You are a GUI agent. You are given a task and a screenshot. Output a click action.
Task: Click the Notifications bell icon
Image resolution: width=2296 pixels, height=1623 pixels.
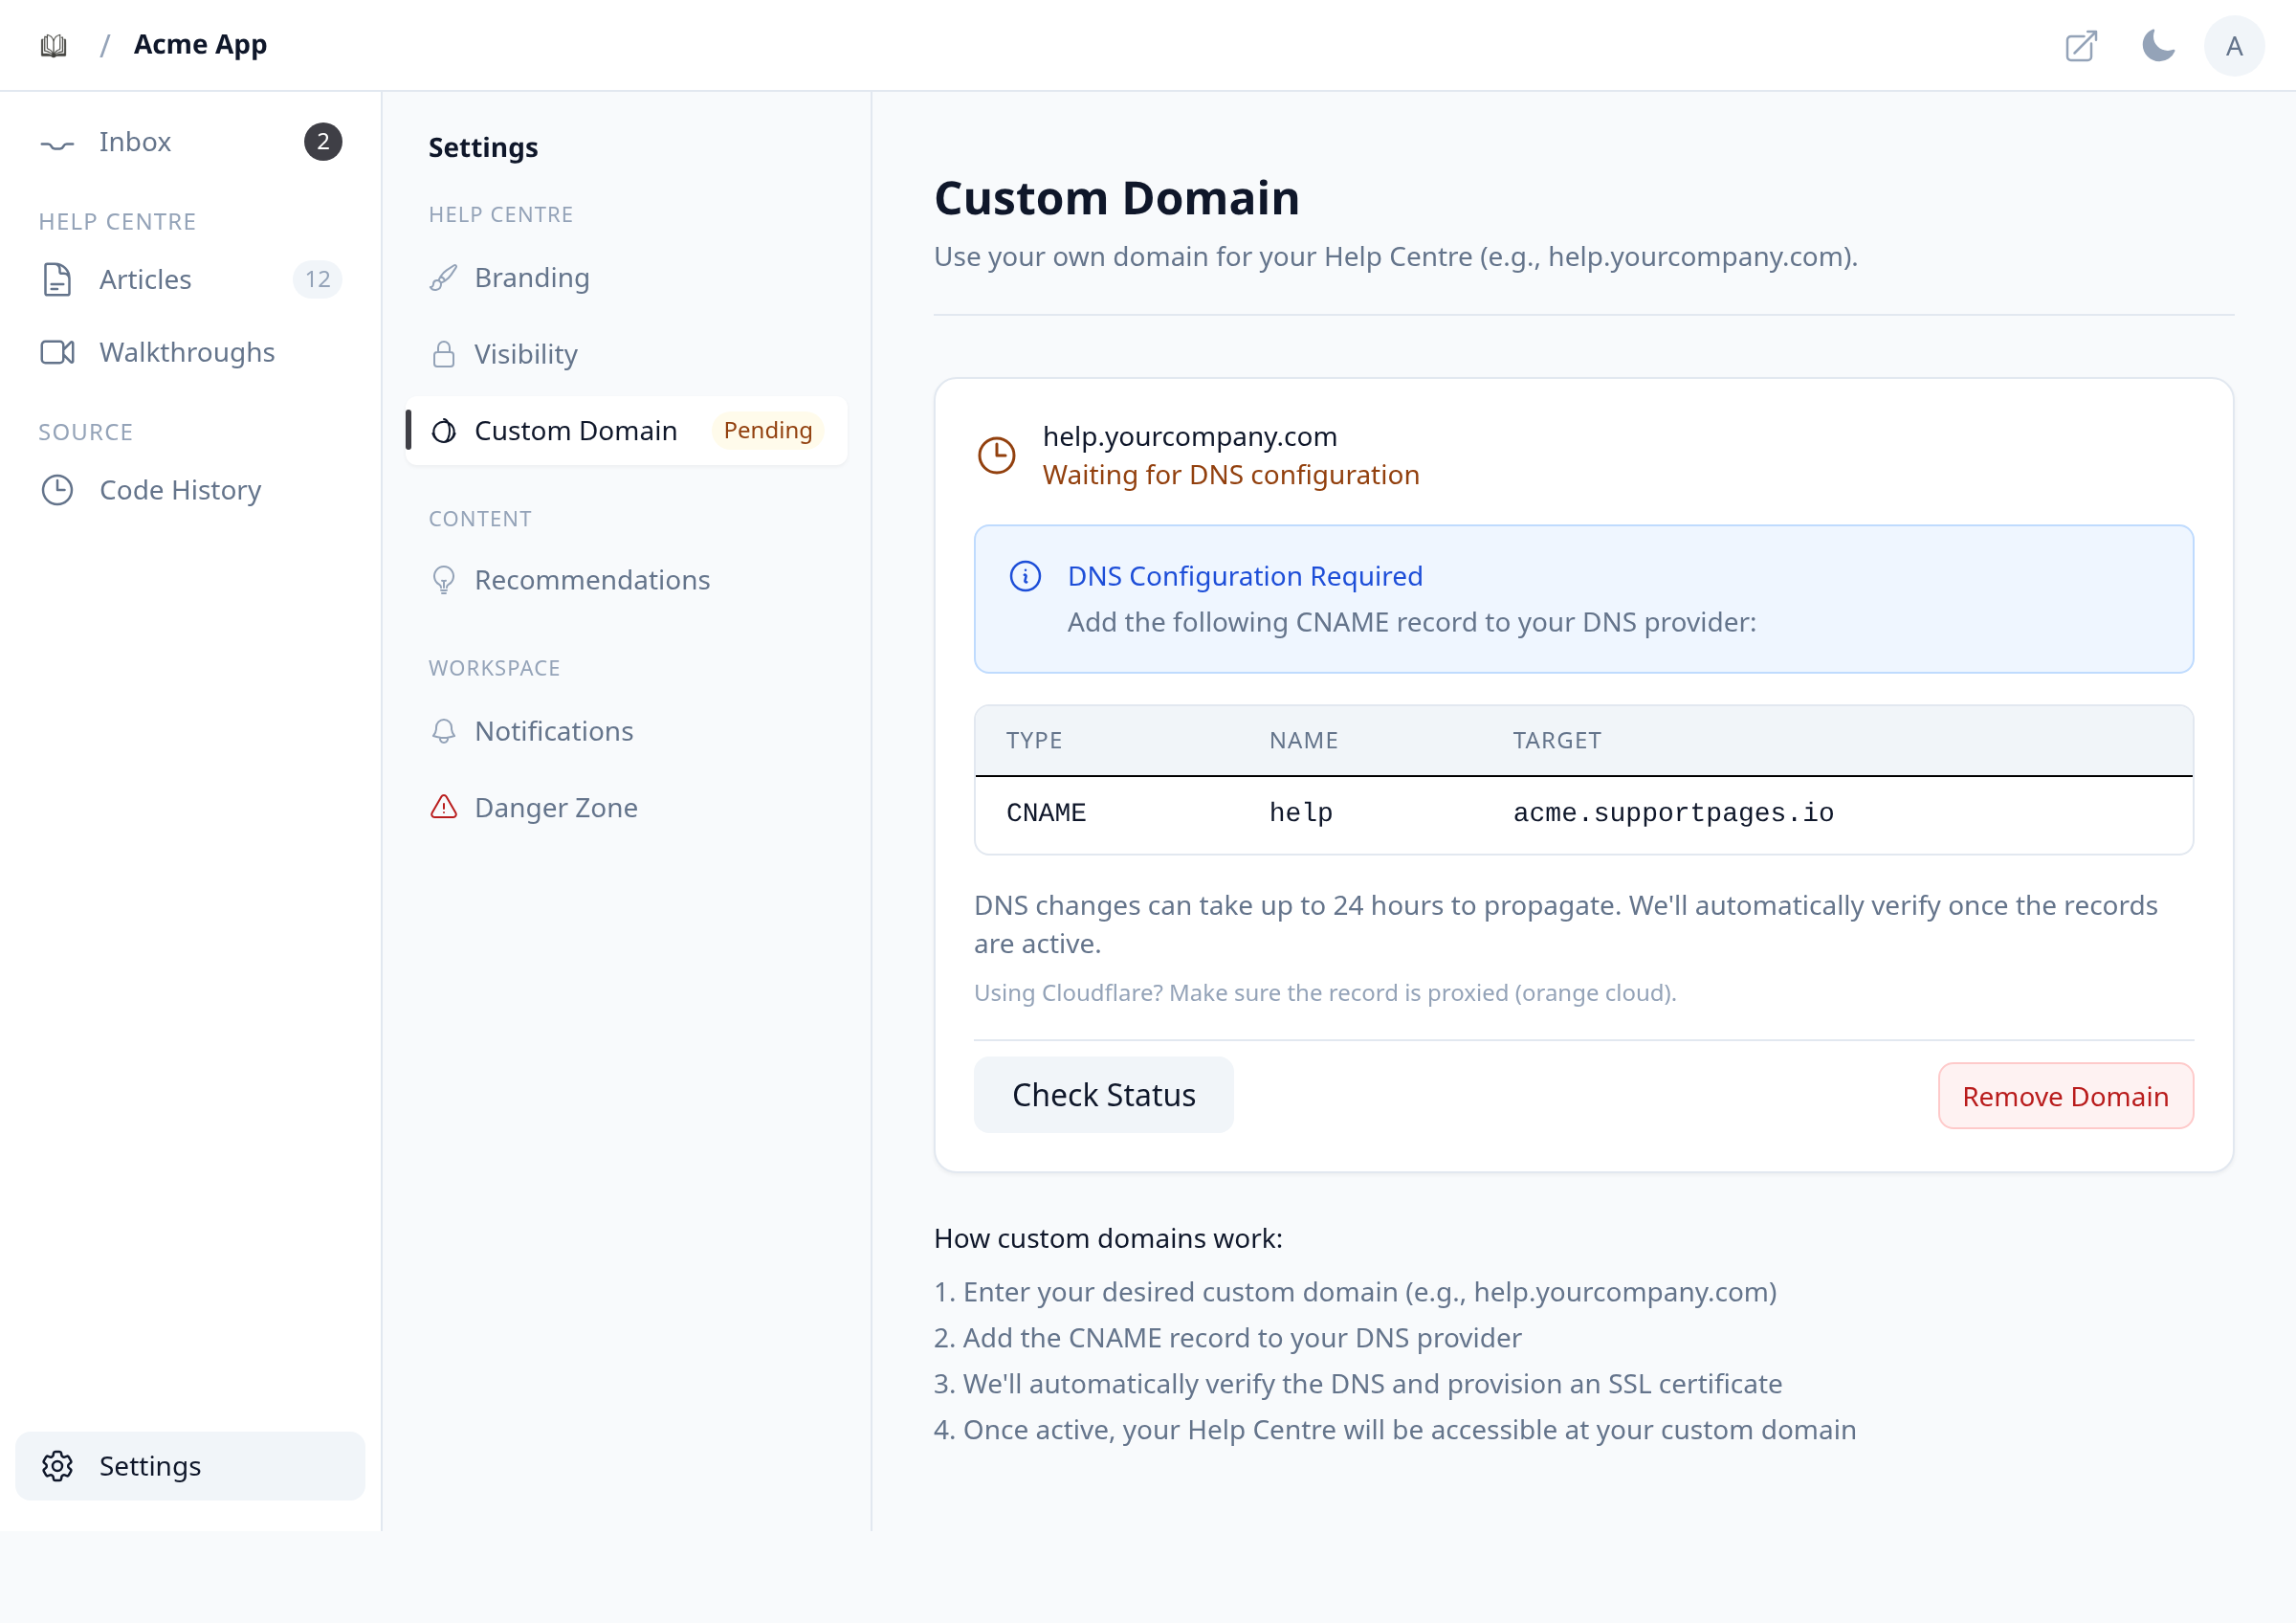point(443,731)
